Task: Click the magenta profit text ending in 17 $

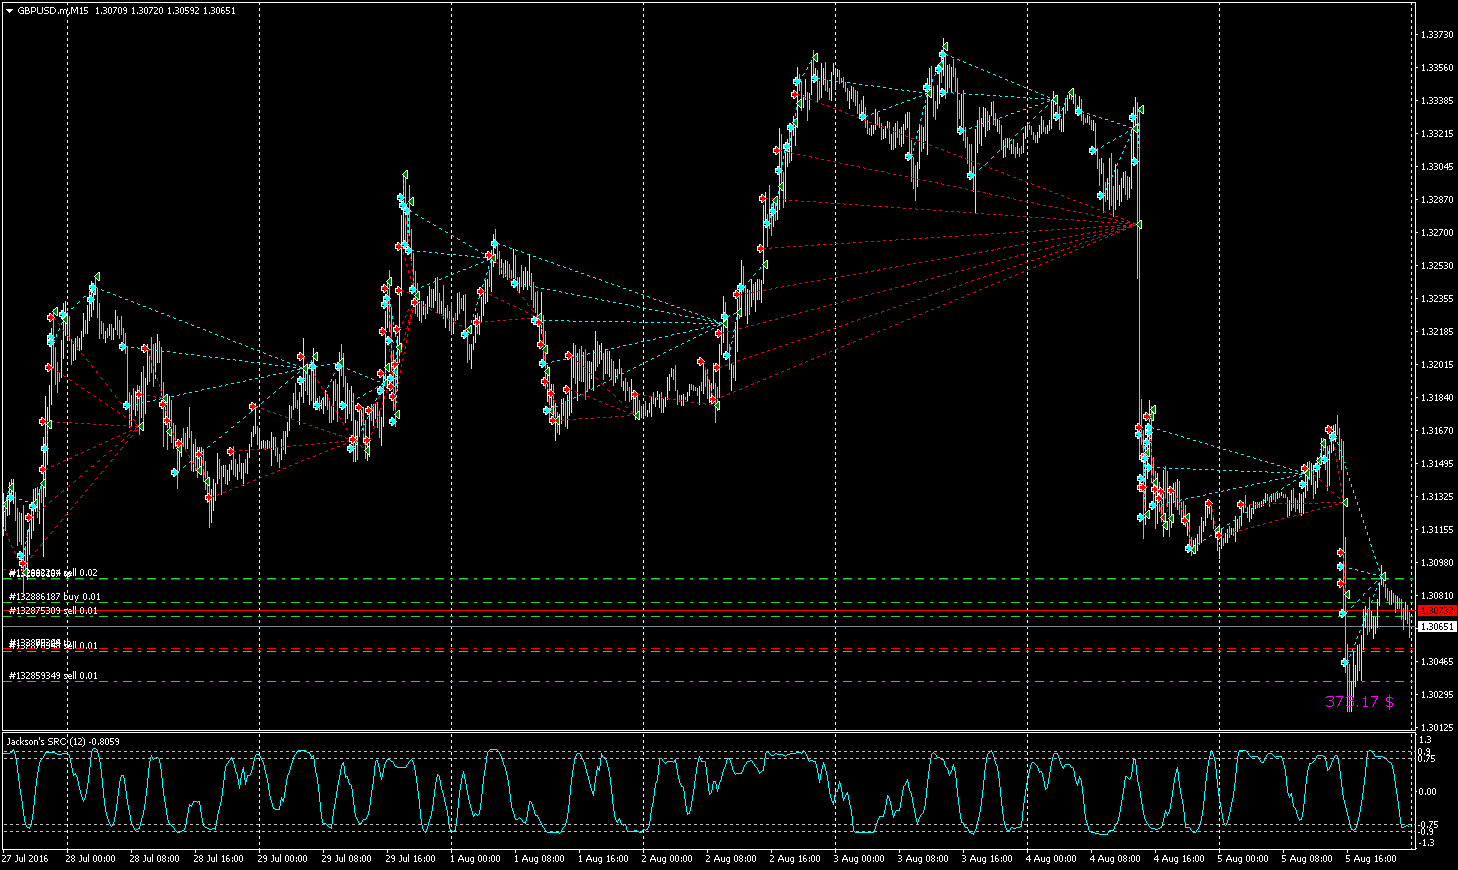Action: tap(1359, 702)
